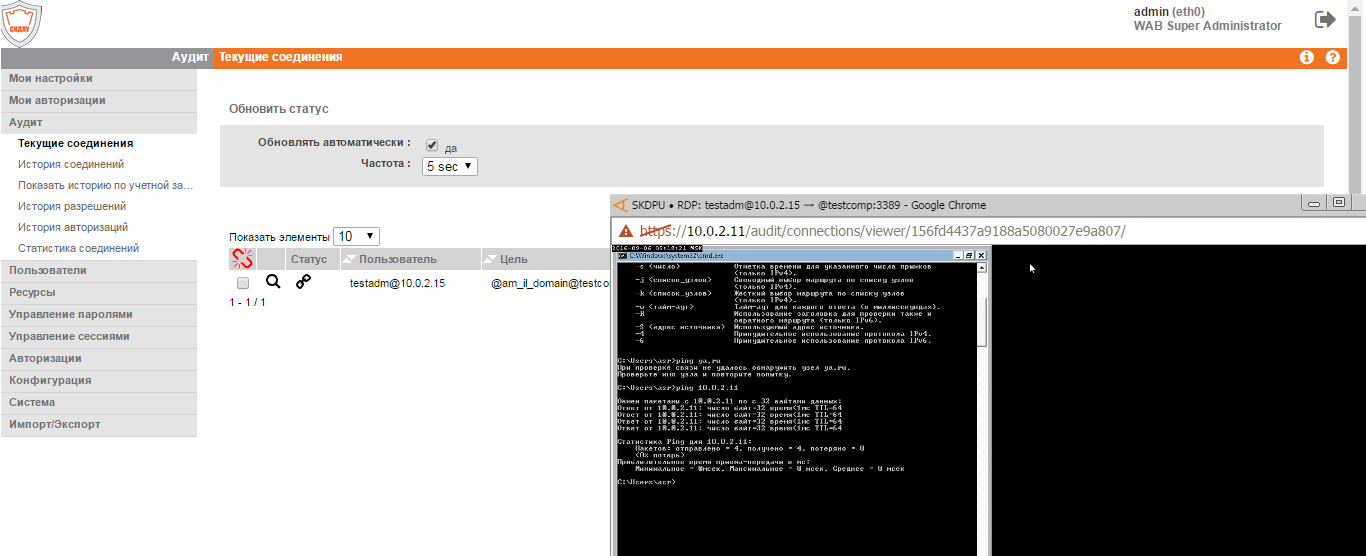Screen dimensions: 1366x556
Task: Expand the 'Пользователи' menu section
Action: click(x=98, y=270)
